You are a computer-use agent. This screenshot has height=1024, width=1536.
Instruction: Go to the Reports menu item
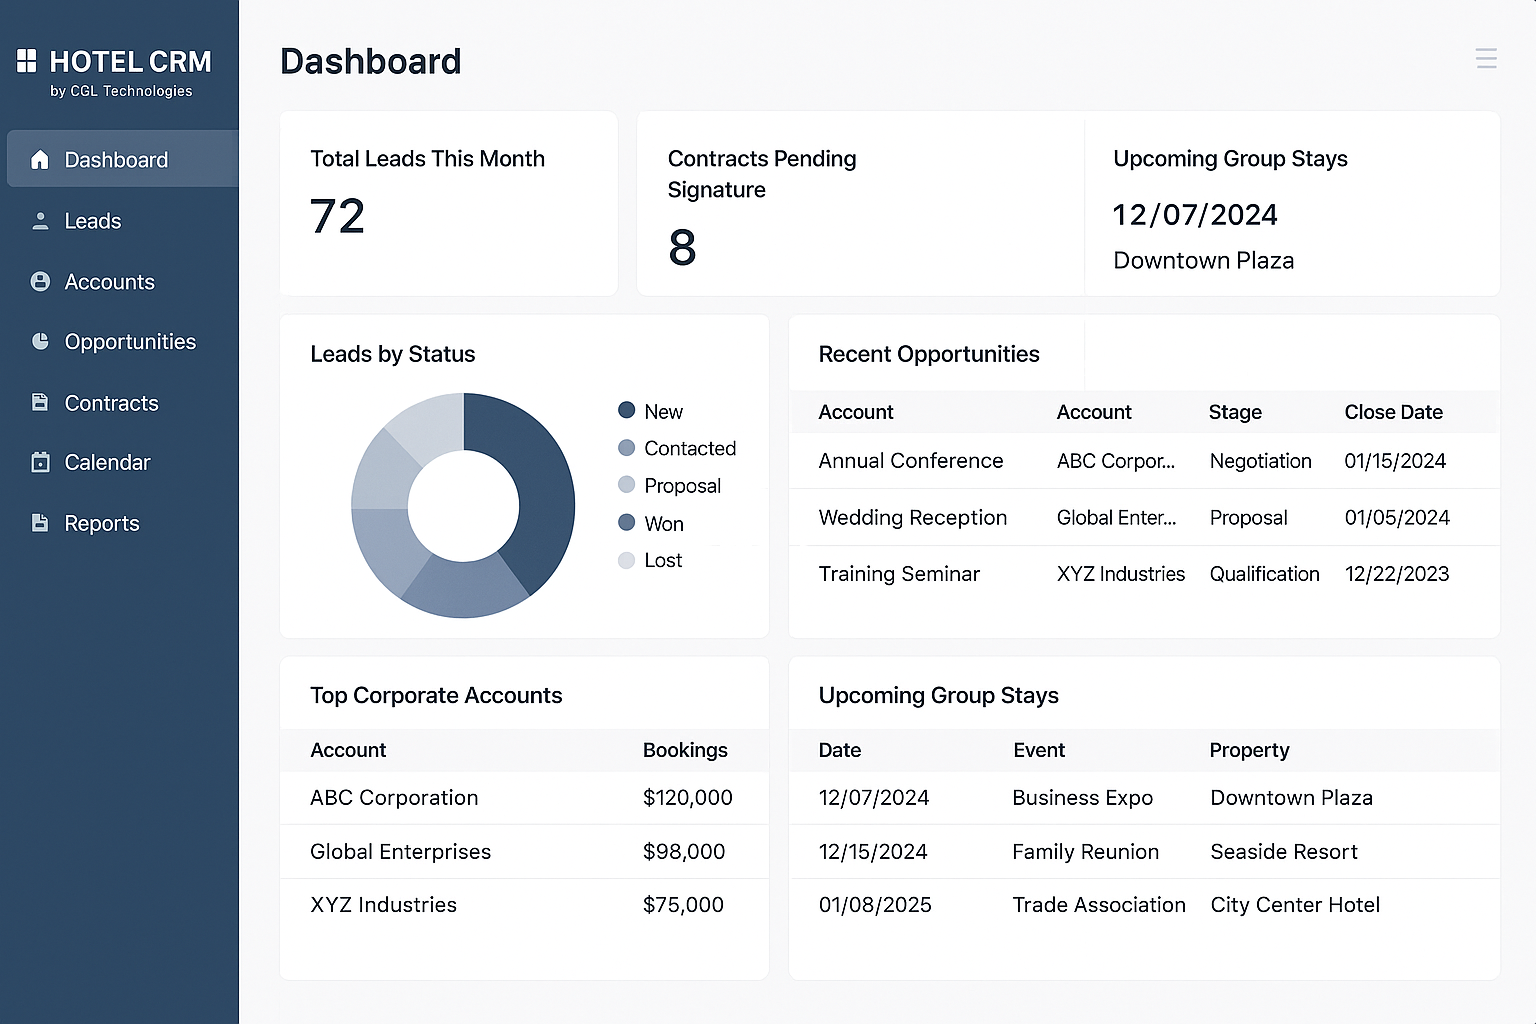(x=102, y=523)
